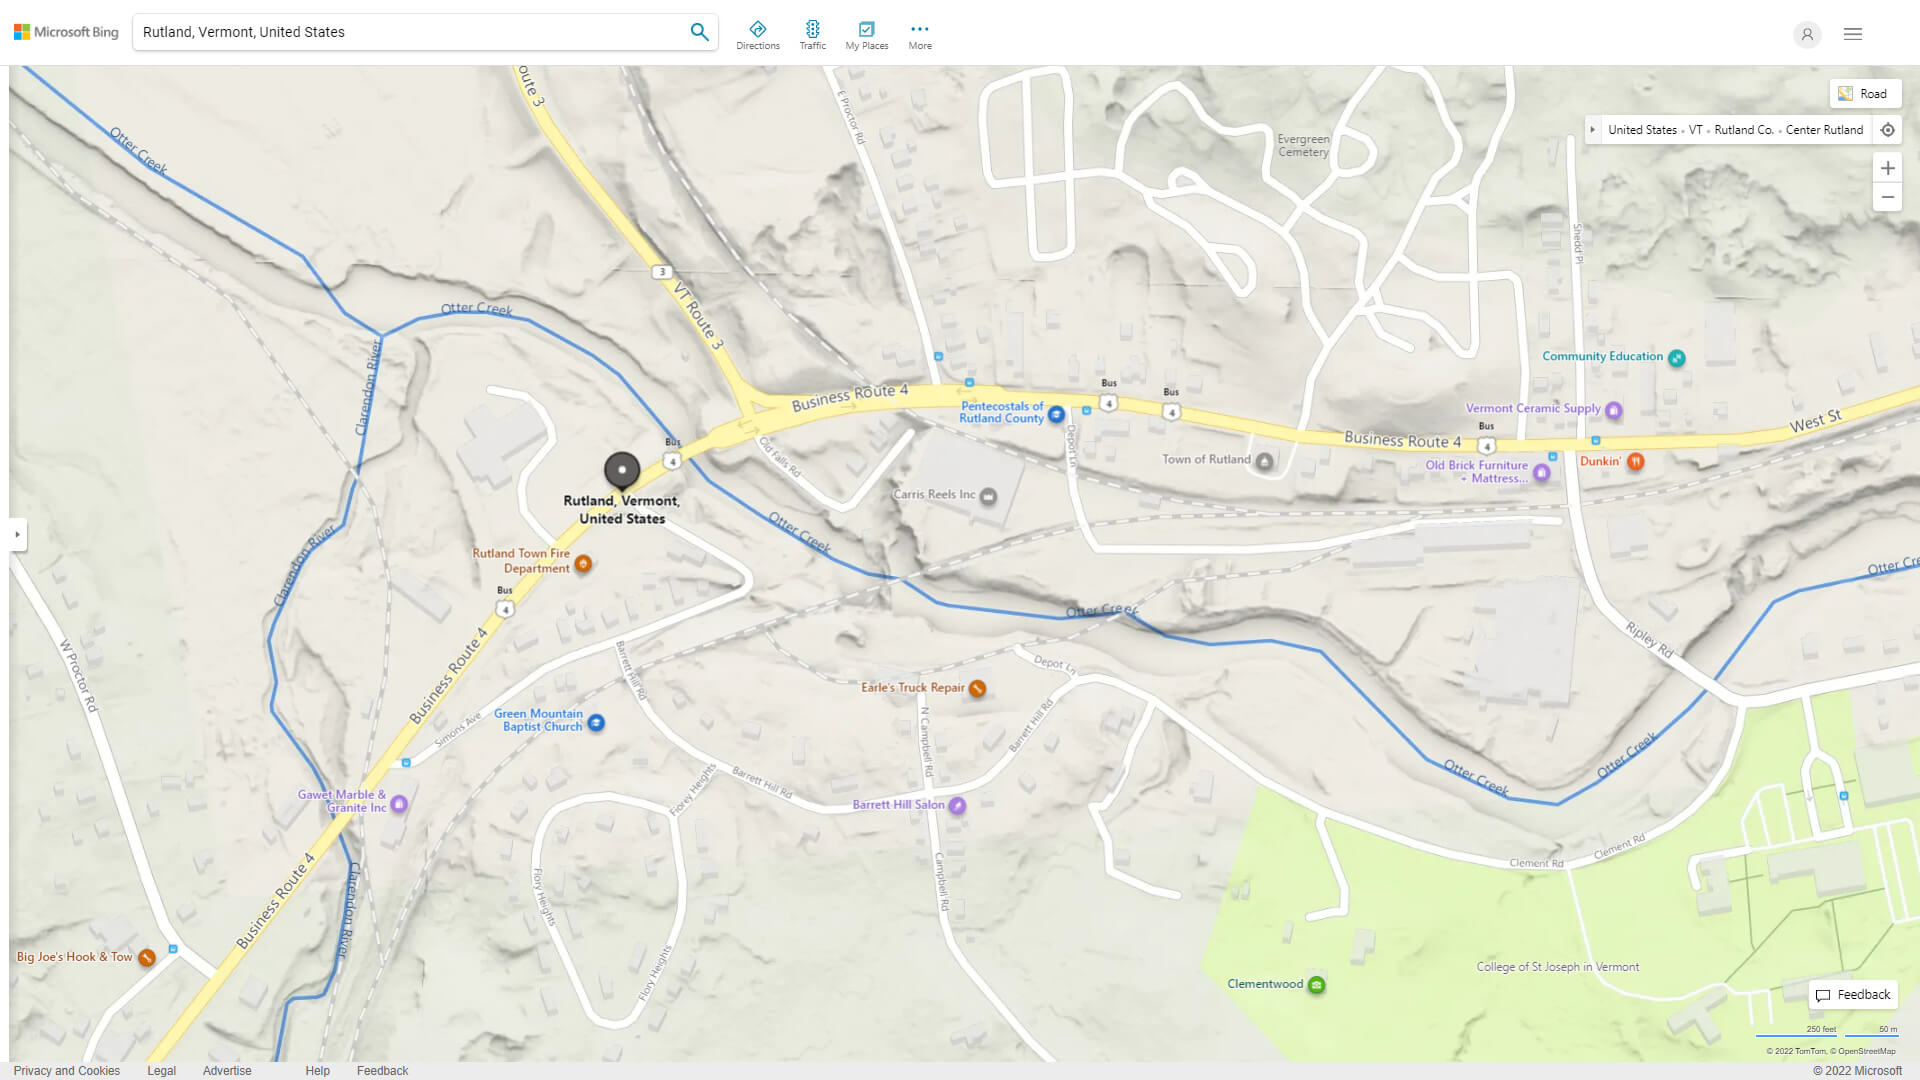Open the More options menu

(919, 34)
